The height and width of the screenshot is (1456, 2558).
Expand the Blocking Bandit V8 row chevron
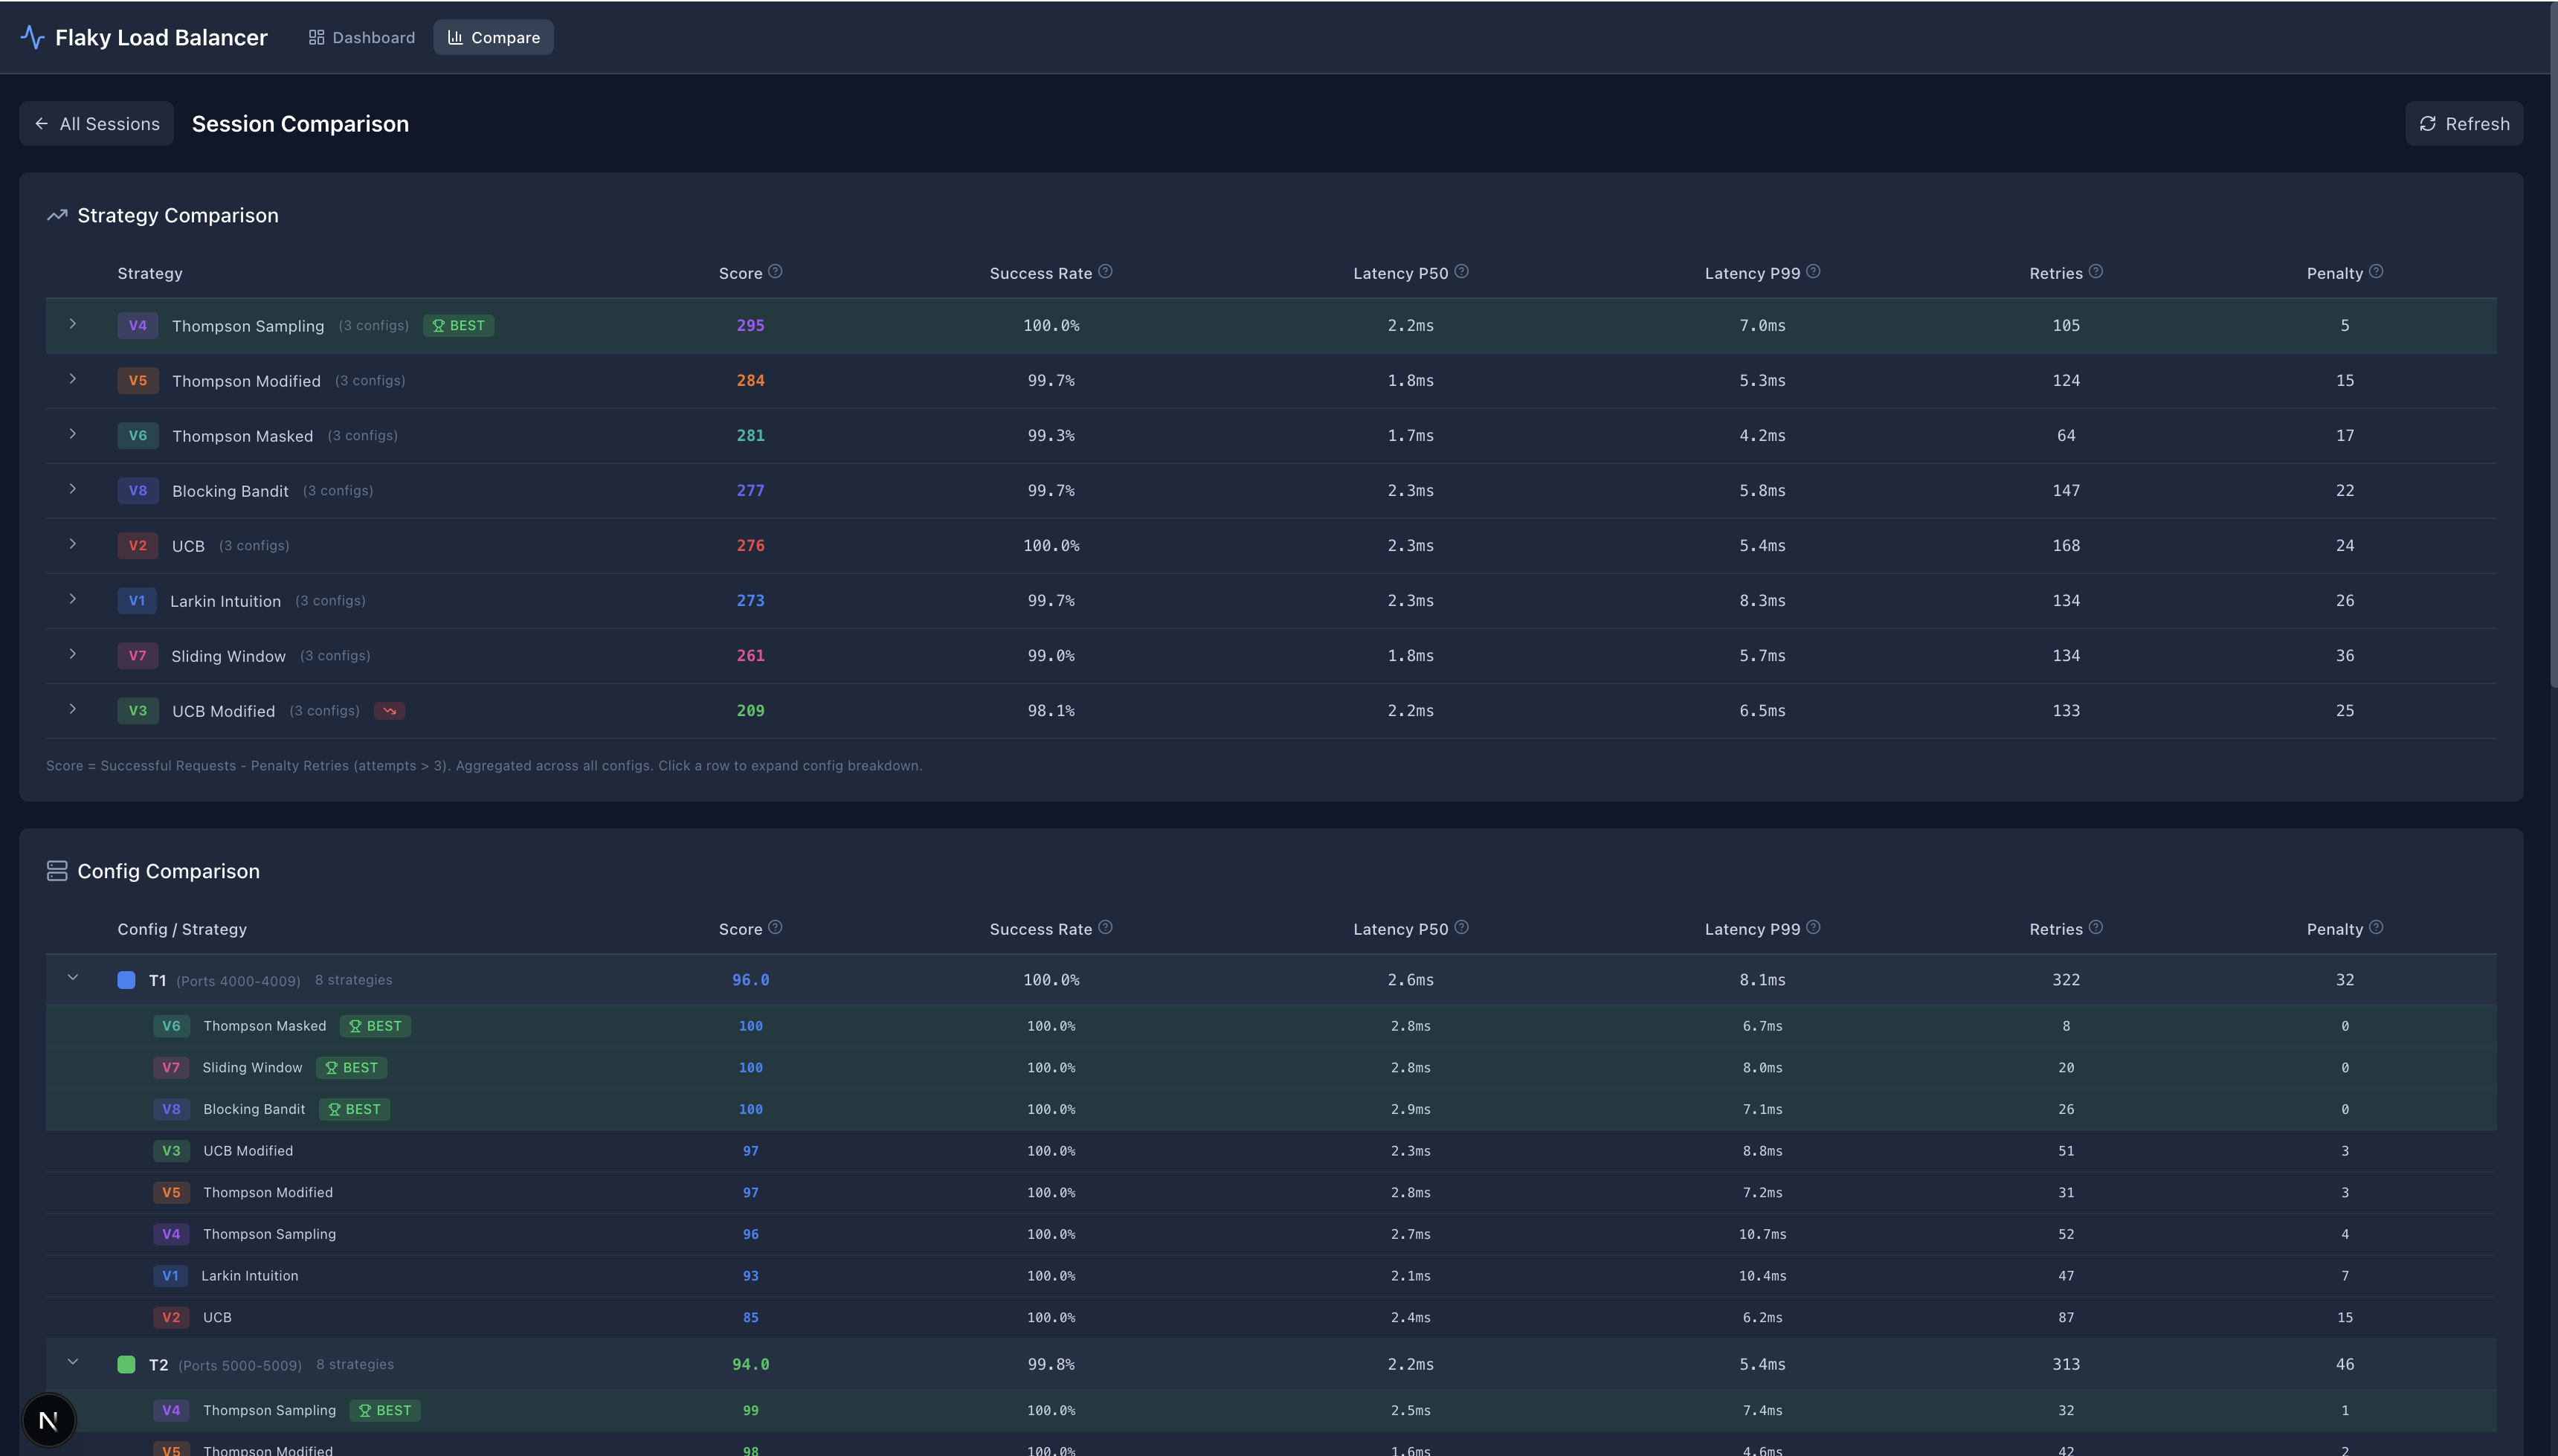(x=73, y=490)
